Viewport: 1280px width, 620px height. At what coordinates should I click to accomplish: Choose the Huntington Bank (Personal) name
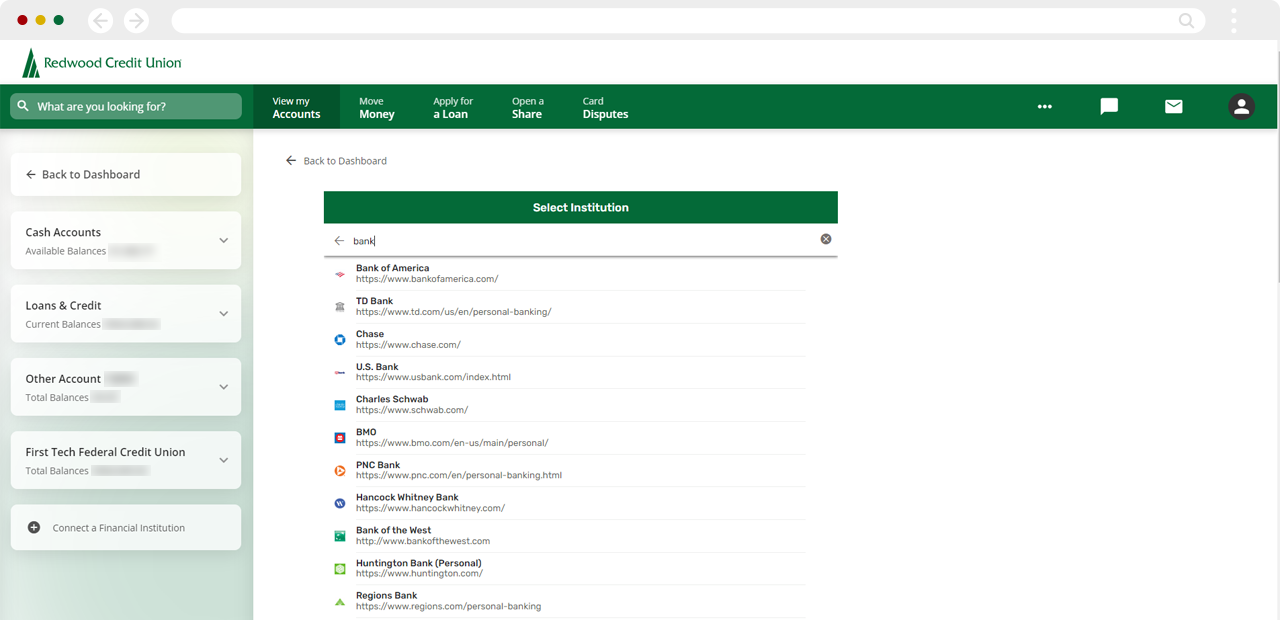(419, 563)
